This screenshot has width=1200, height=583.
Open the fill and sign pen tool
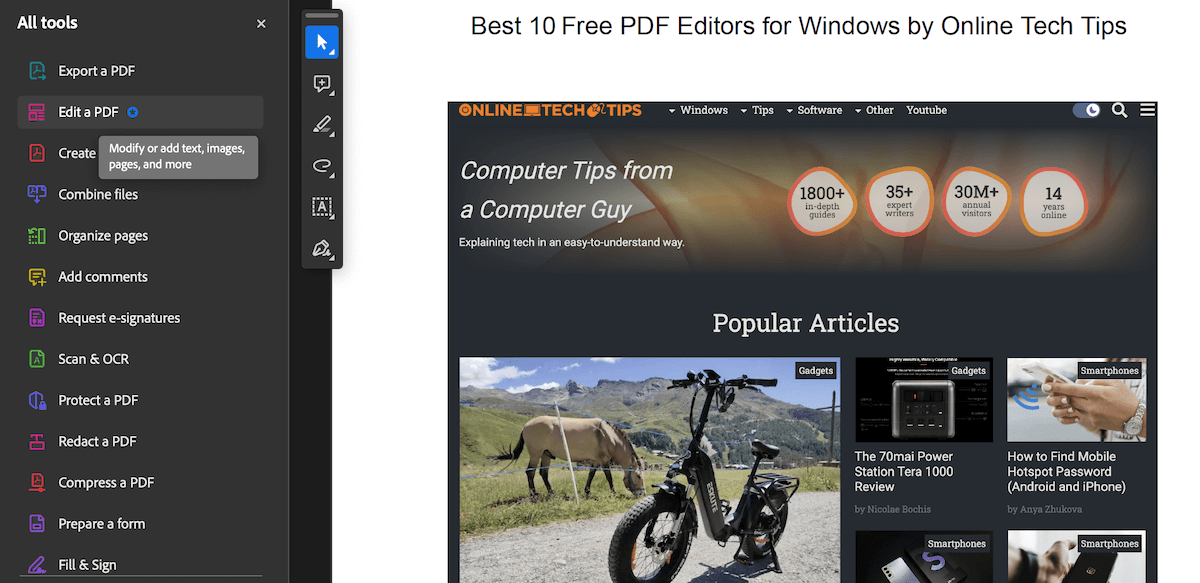(322, 248)
